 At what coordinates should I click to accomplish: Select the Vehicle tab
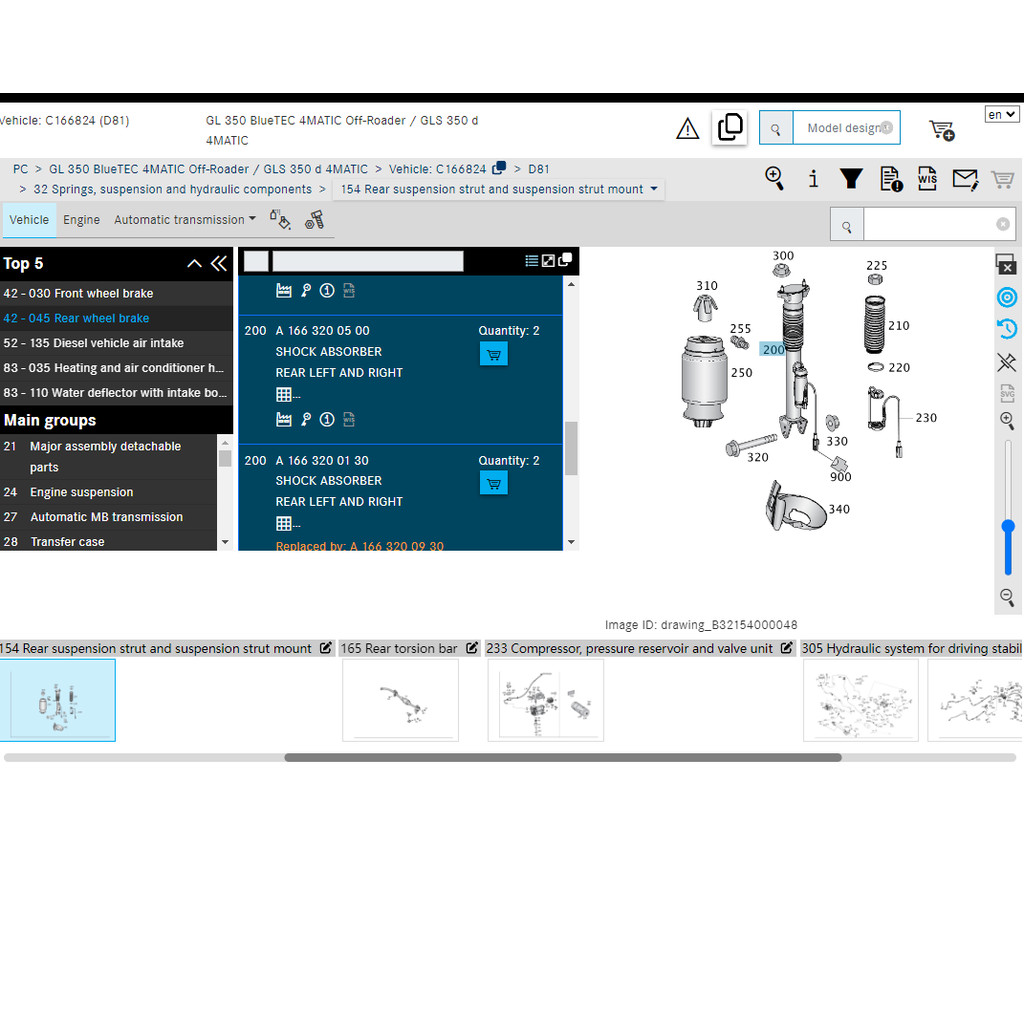pos(29,220)
